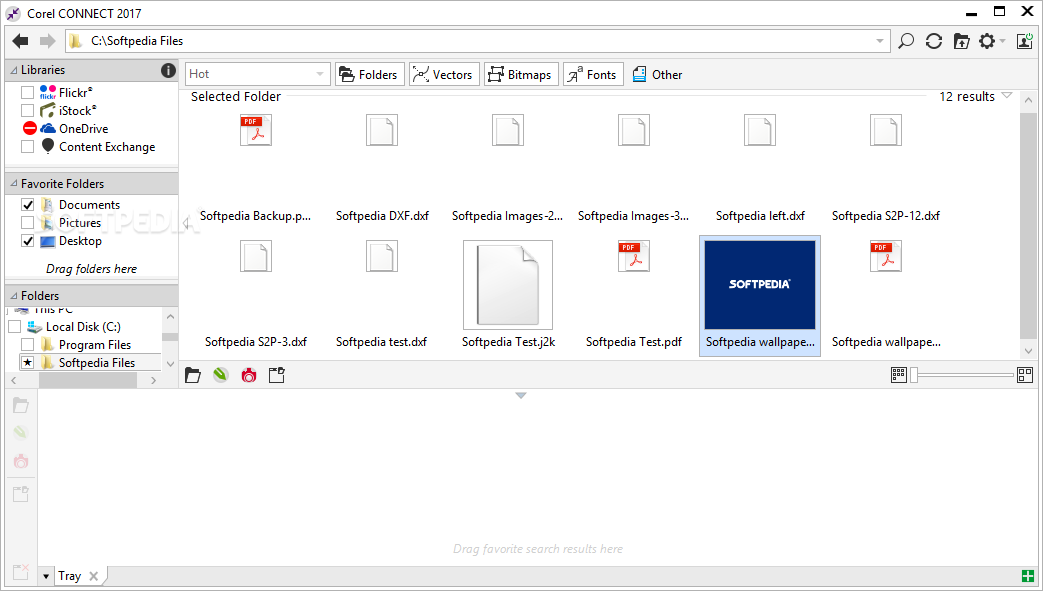Click the address bar path field
The height and width of the screenshot is (591, 1043).
tap(479, 41)
